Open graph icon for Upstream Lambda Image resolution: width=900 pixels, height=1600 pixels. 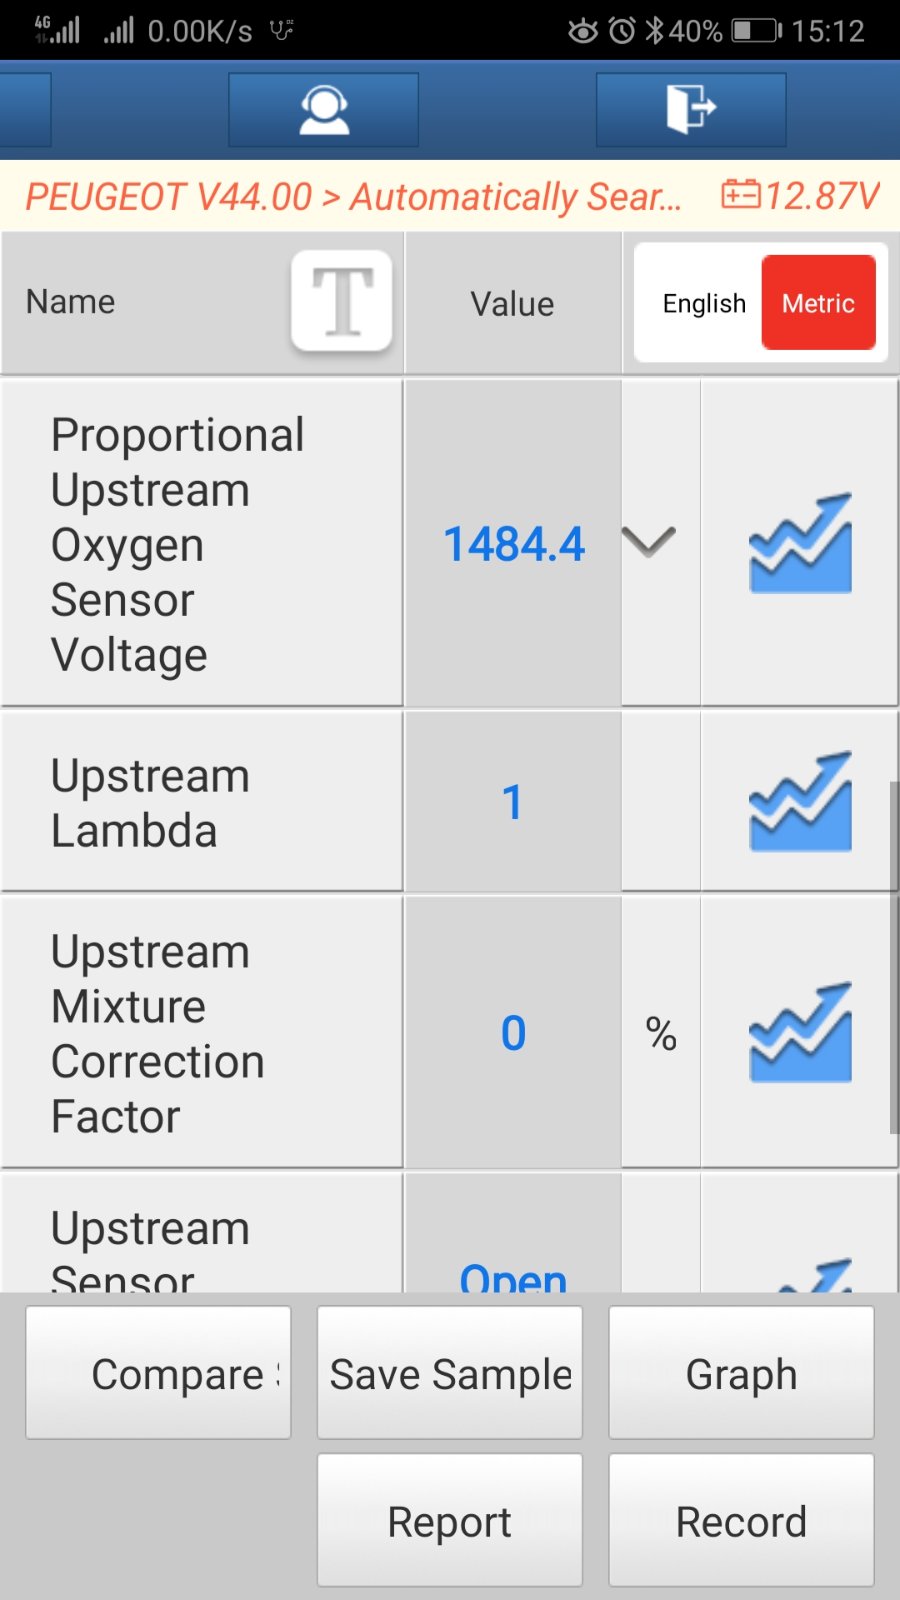coord(800,801)
